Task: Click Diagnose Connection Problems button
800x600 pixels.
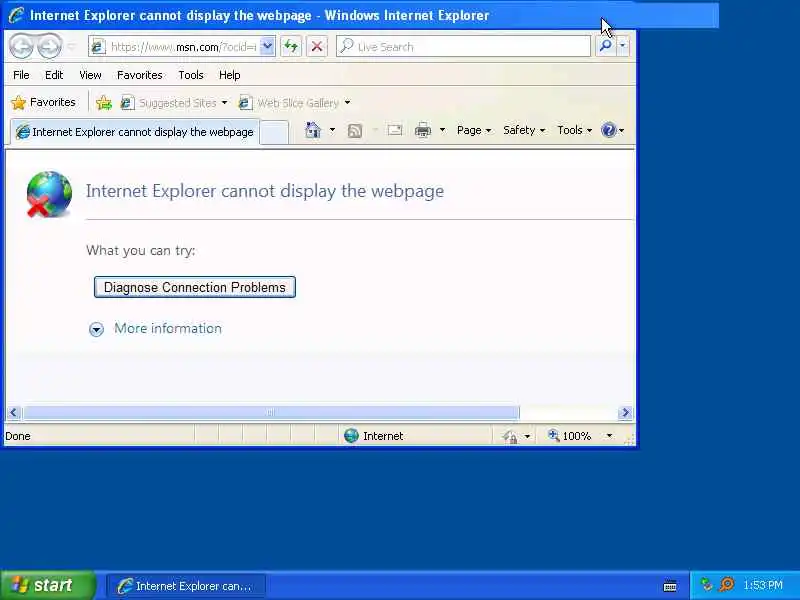Action: [x=195, y=287]
